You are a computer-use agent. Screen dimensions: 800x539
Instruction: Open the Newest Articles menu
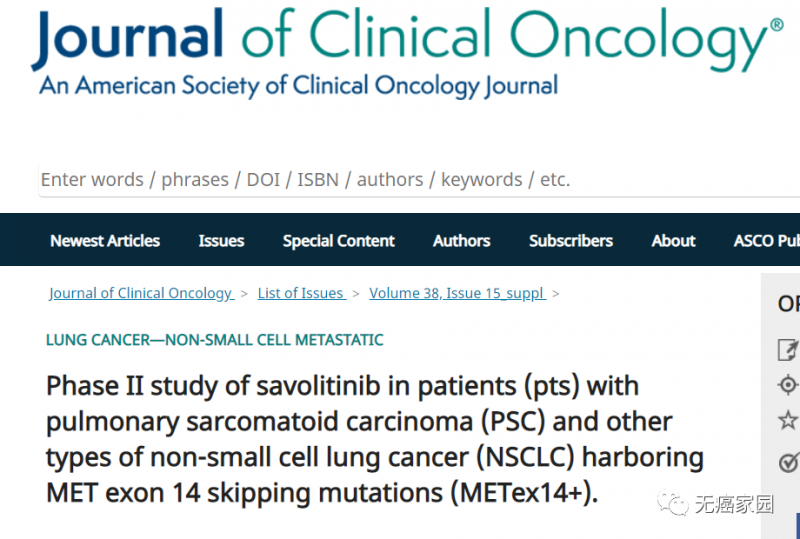(105, 240)
